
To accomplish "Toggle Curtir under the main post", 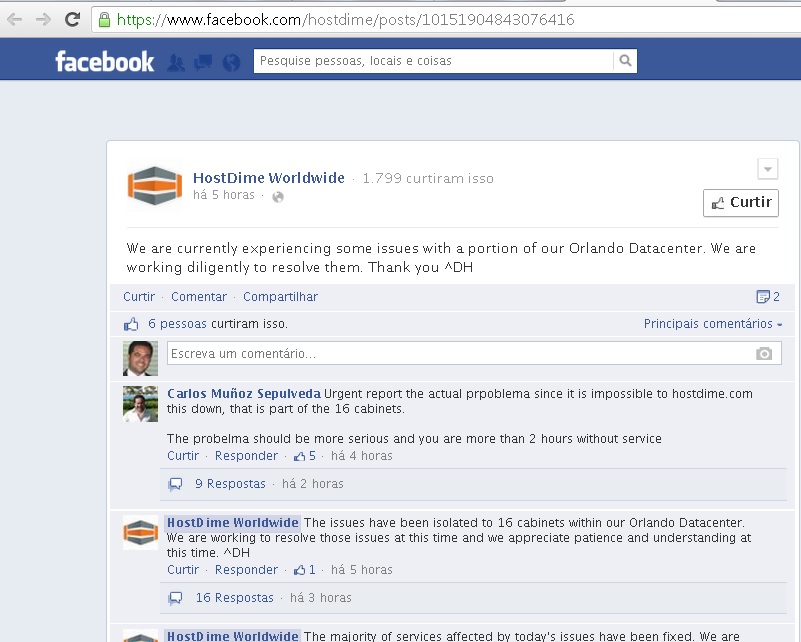I will click(139, 297).
